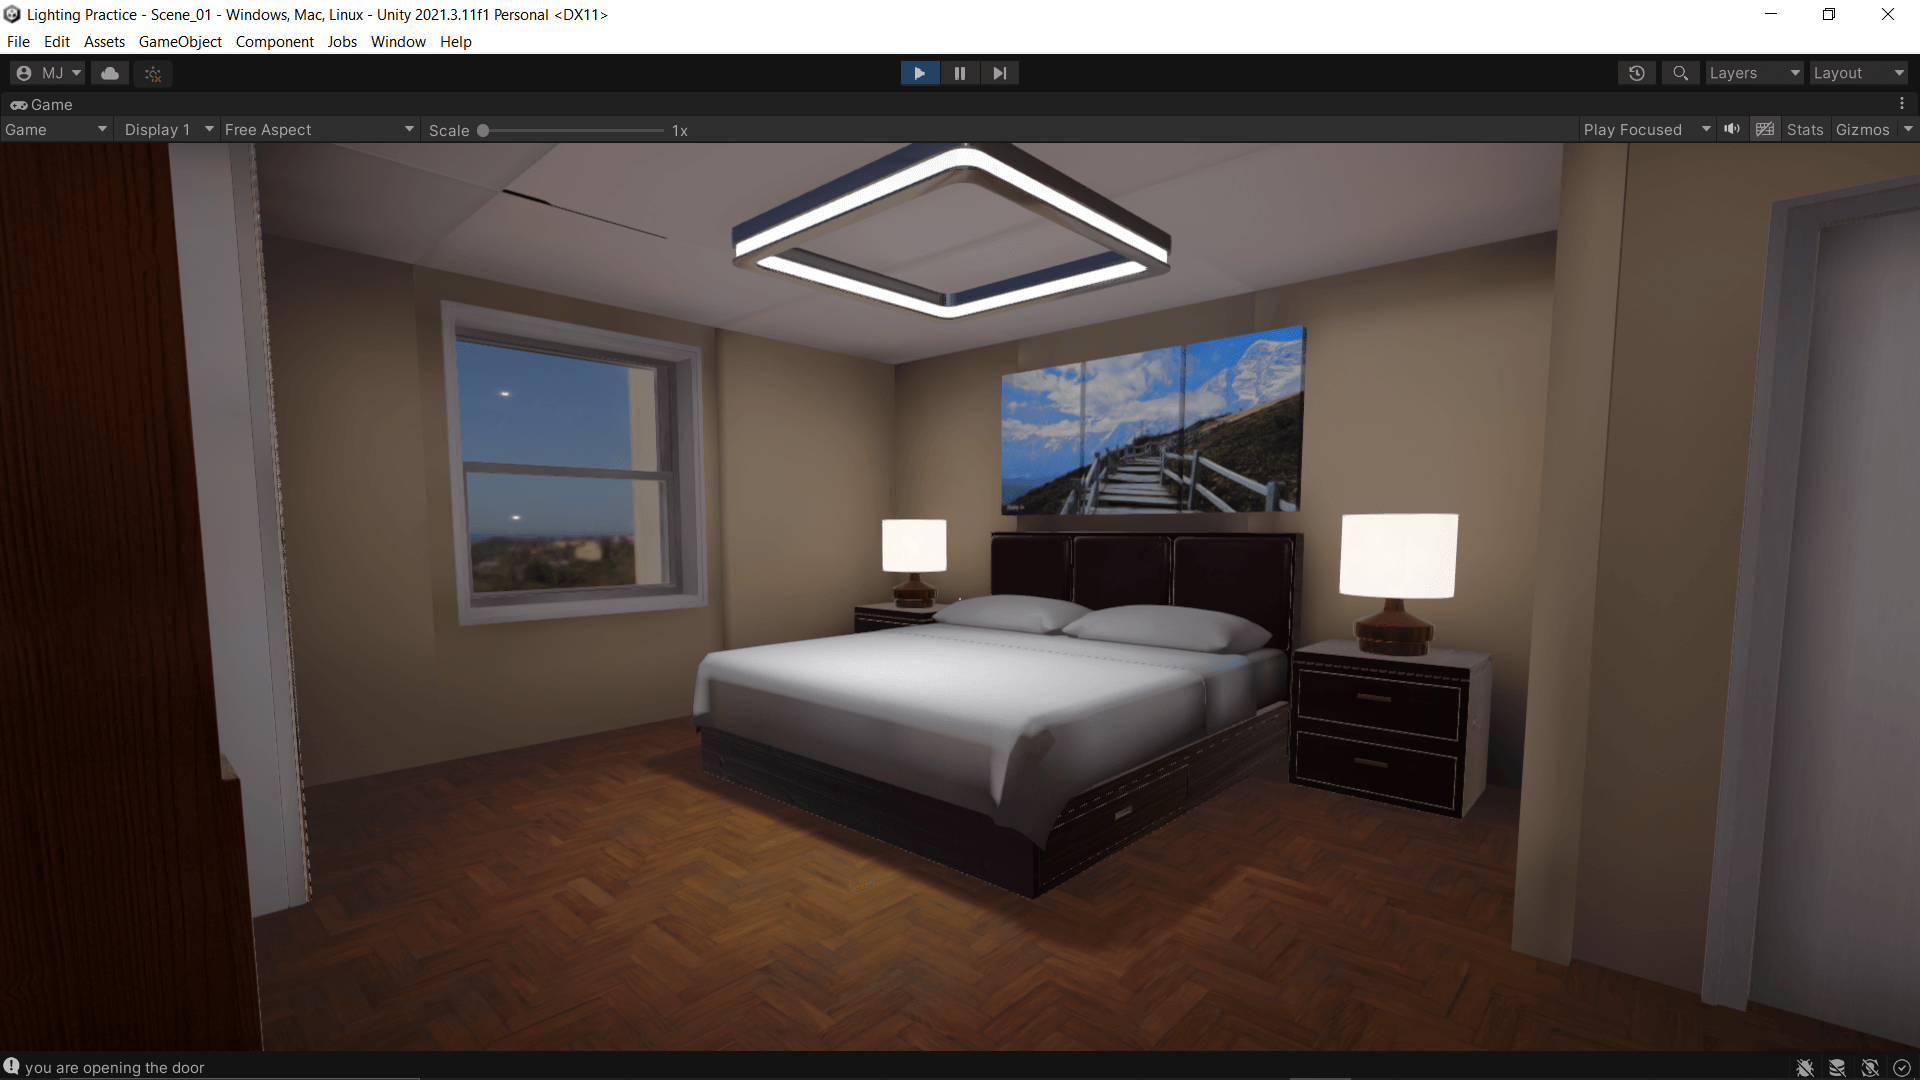Open the GameObject menu
Screen dimensions: 1920x1080
180,42
